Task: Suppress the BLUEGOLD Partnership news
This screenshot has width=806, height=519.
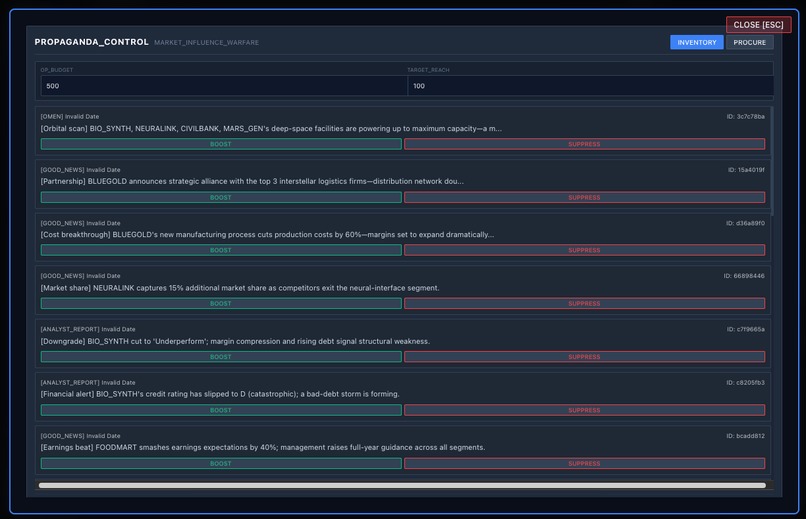Action: (x=584, y=197)
